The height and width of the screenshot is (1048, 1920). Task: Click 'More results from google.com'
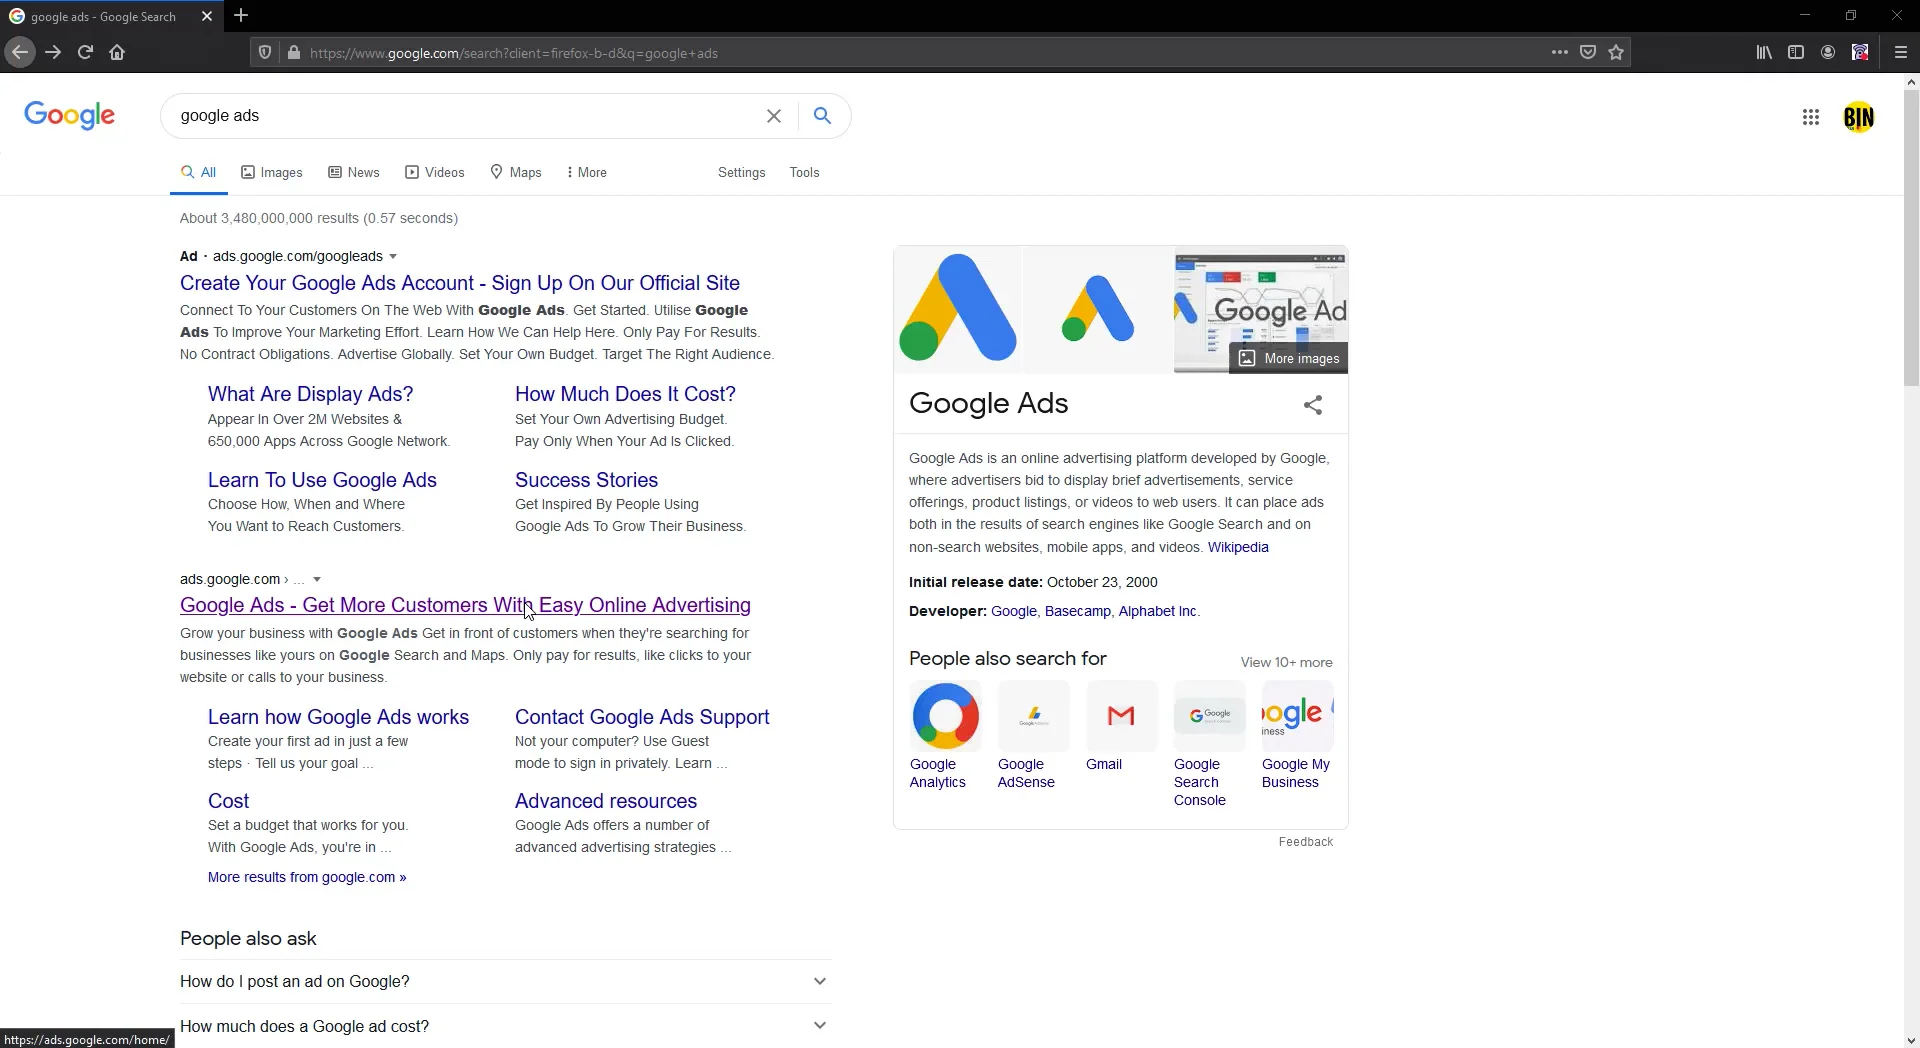306,877
